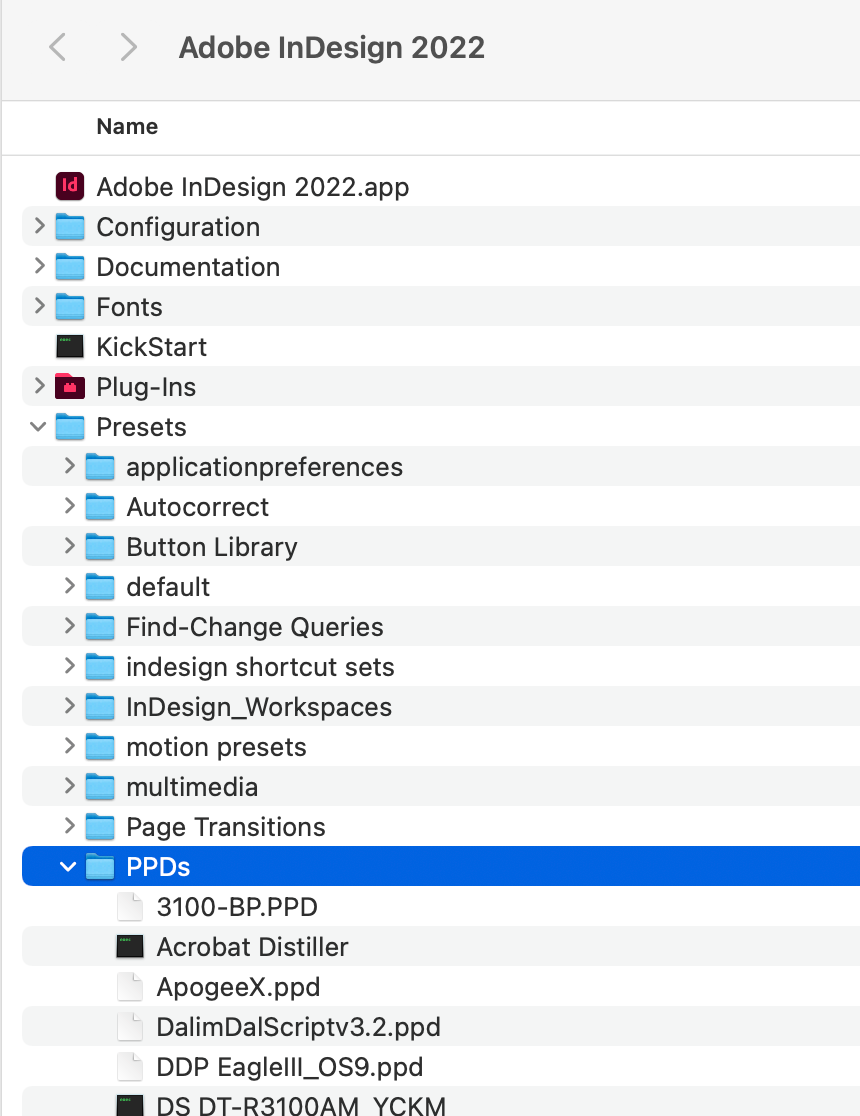Click the Adobe InDesign 2022 window title
The width and height of the screenshot is (860, 1116).
pos(332,48)
